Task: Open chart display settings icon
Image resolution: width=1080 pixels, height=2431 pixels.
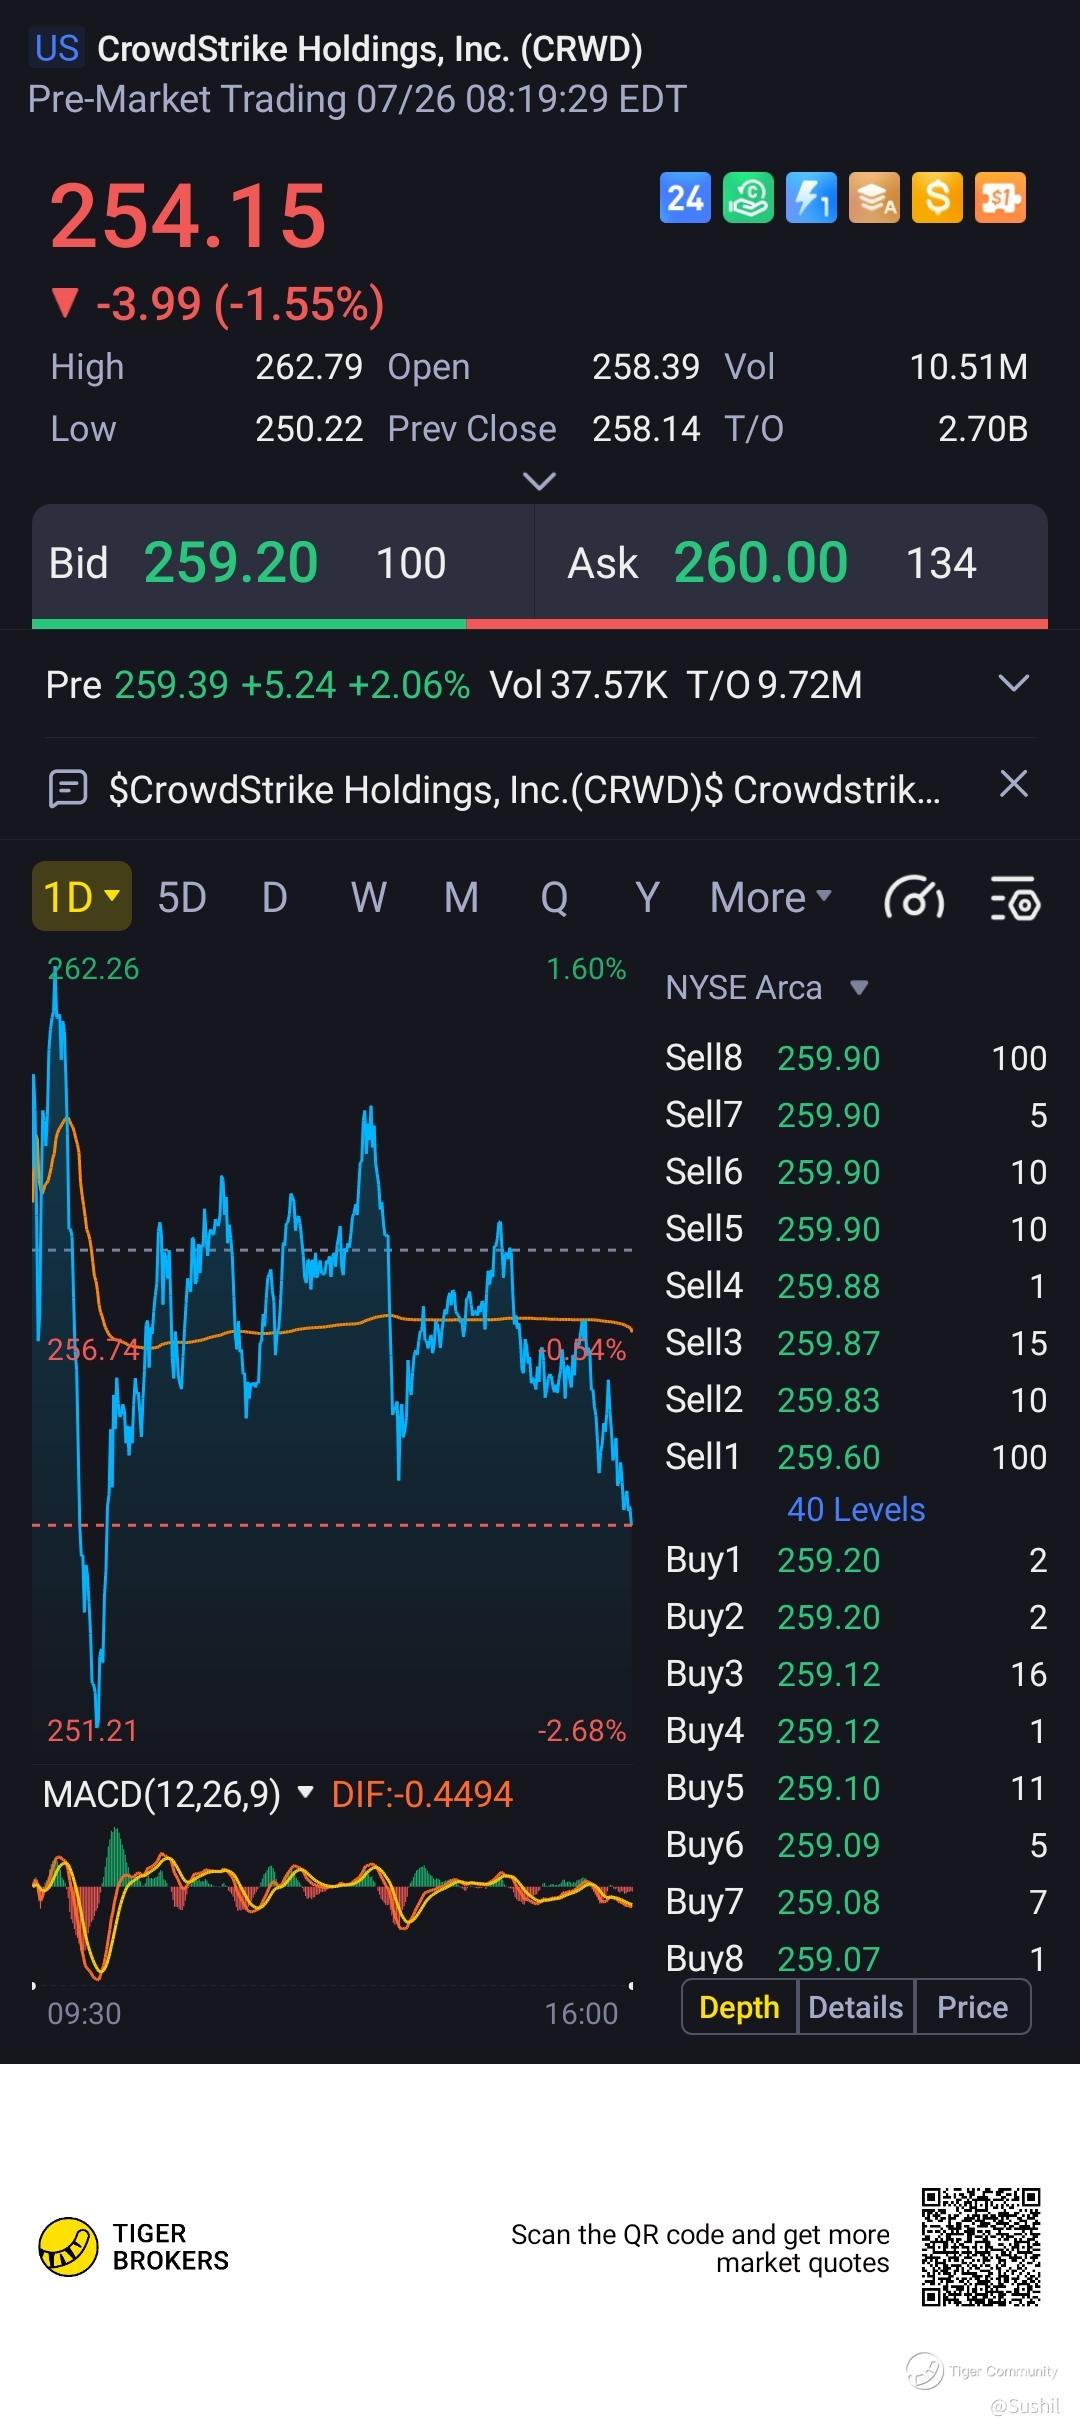Action: point(1015,897)
